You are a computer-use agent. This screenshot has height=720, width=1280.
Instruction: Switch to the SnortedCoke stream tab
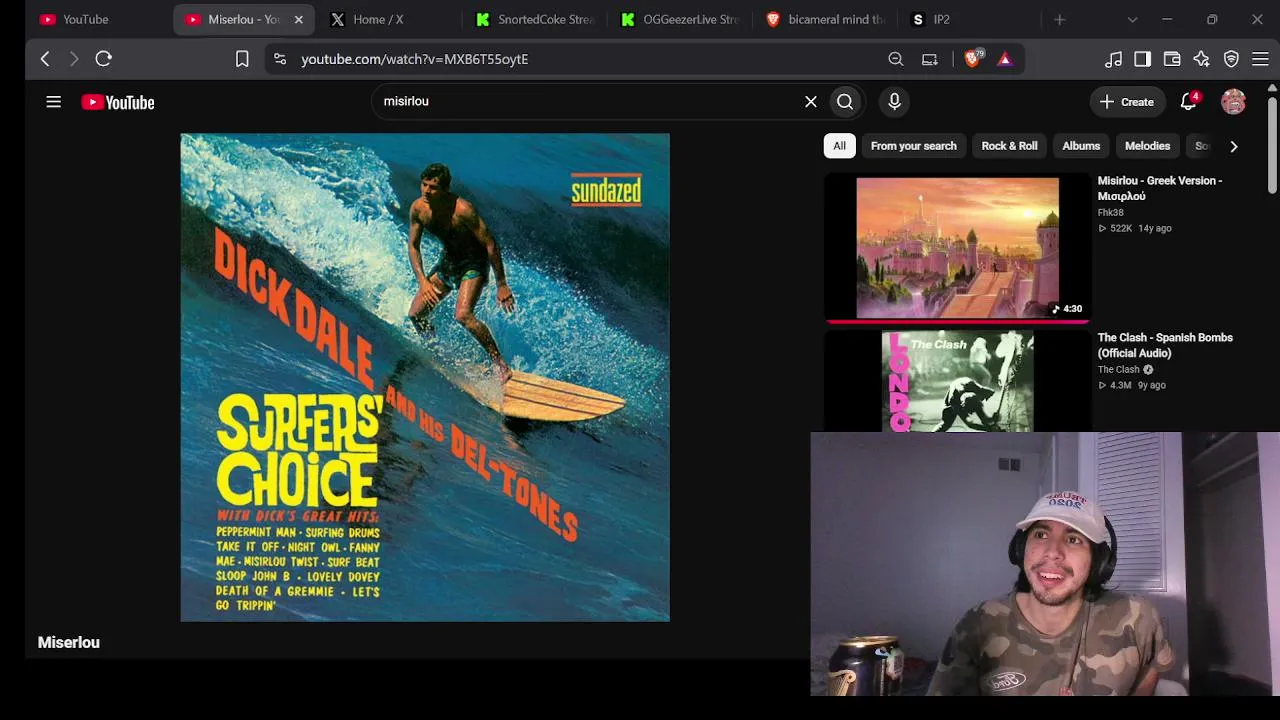point(535,19)
